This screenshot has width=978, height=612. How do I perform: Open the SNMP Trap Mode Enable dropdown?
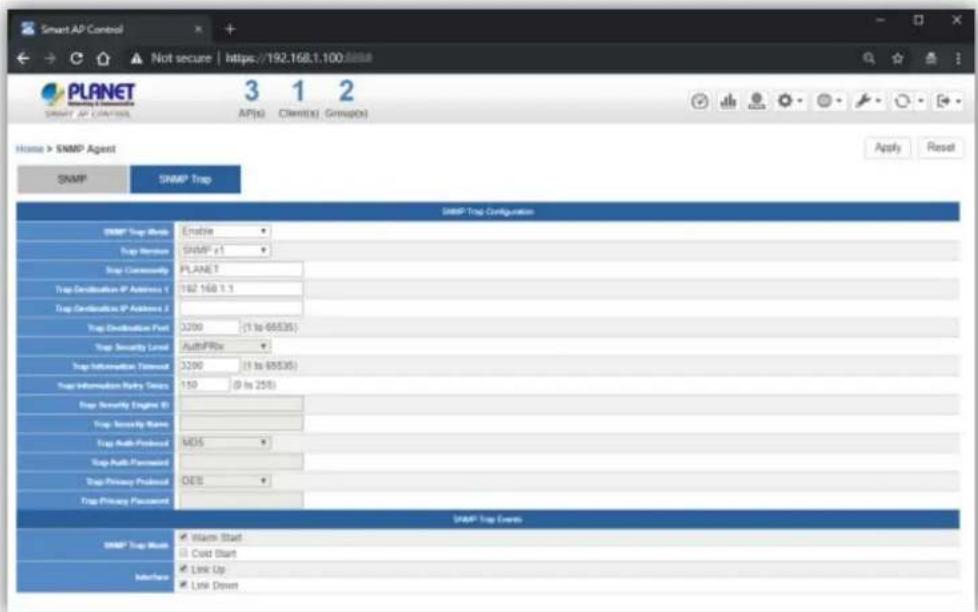coord(225,231)
